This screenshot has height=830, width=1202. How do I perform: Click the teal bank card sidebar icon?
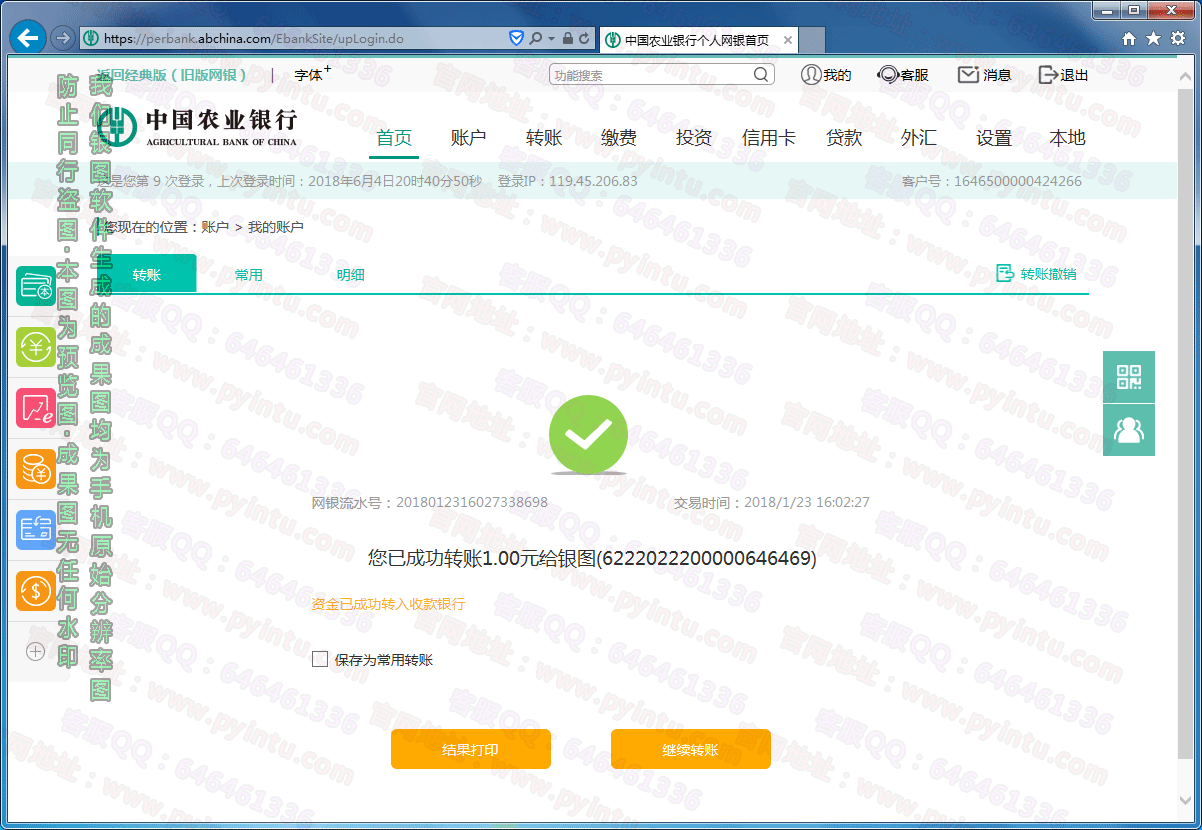pos(36,286)
